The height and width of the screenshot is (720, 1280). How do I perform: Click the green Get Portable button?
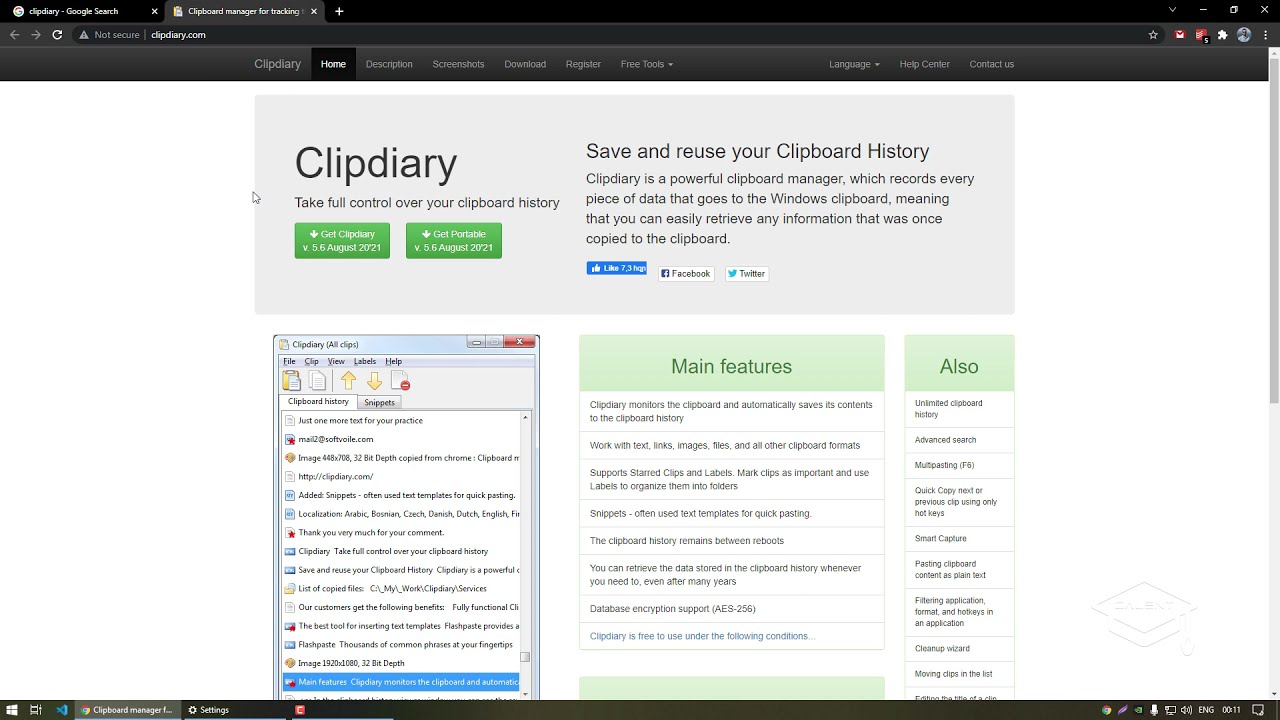(453, 240)
